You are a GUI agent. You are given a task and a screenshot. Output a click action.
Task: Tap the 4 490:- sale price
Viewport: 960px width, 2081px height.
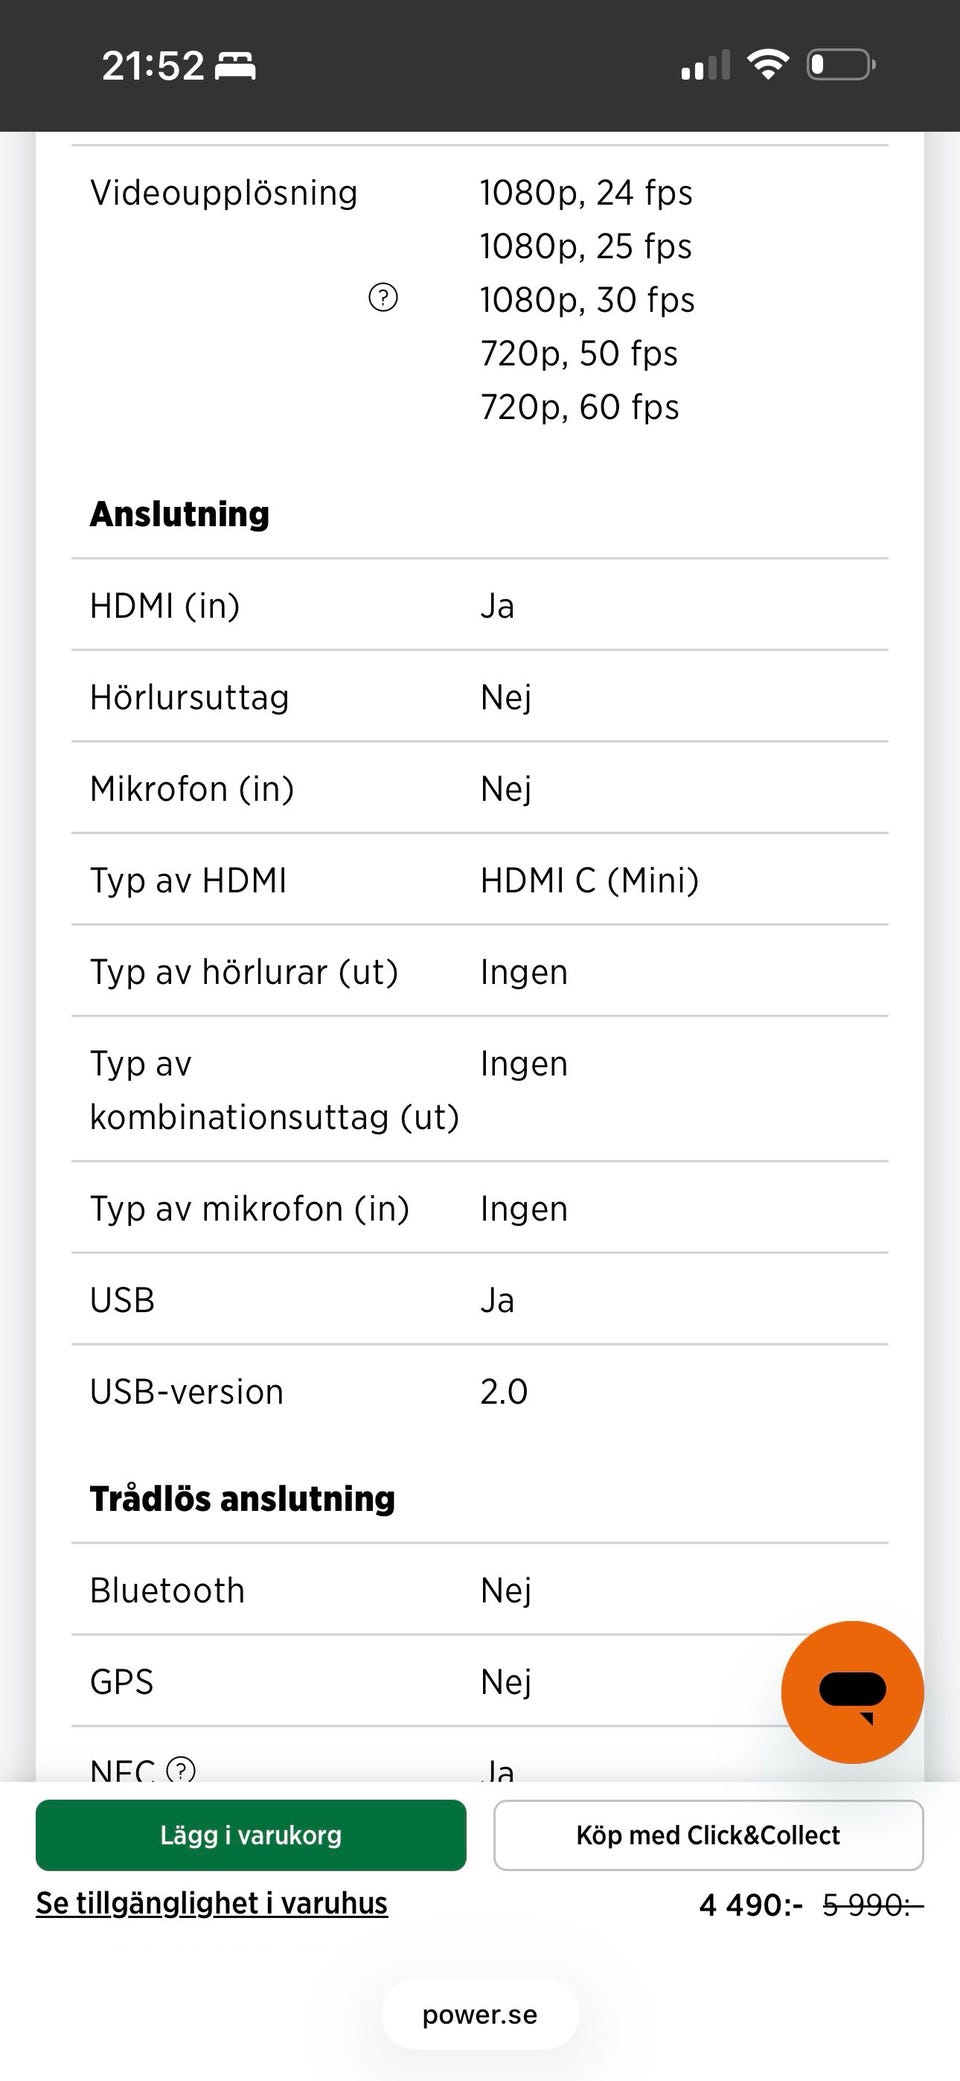(750, 1905)
